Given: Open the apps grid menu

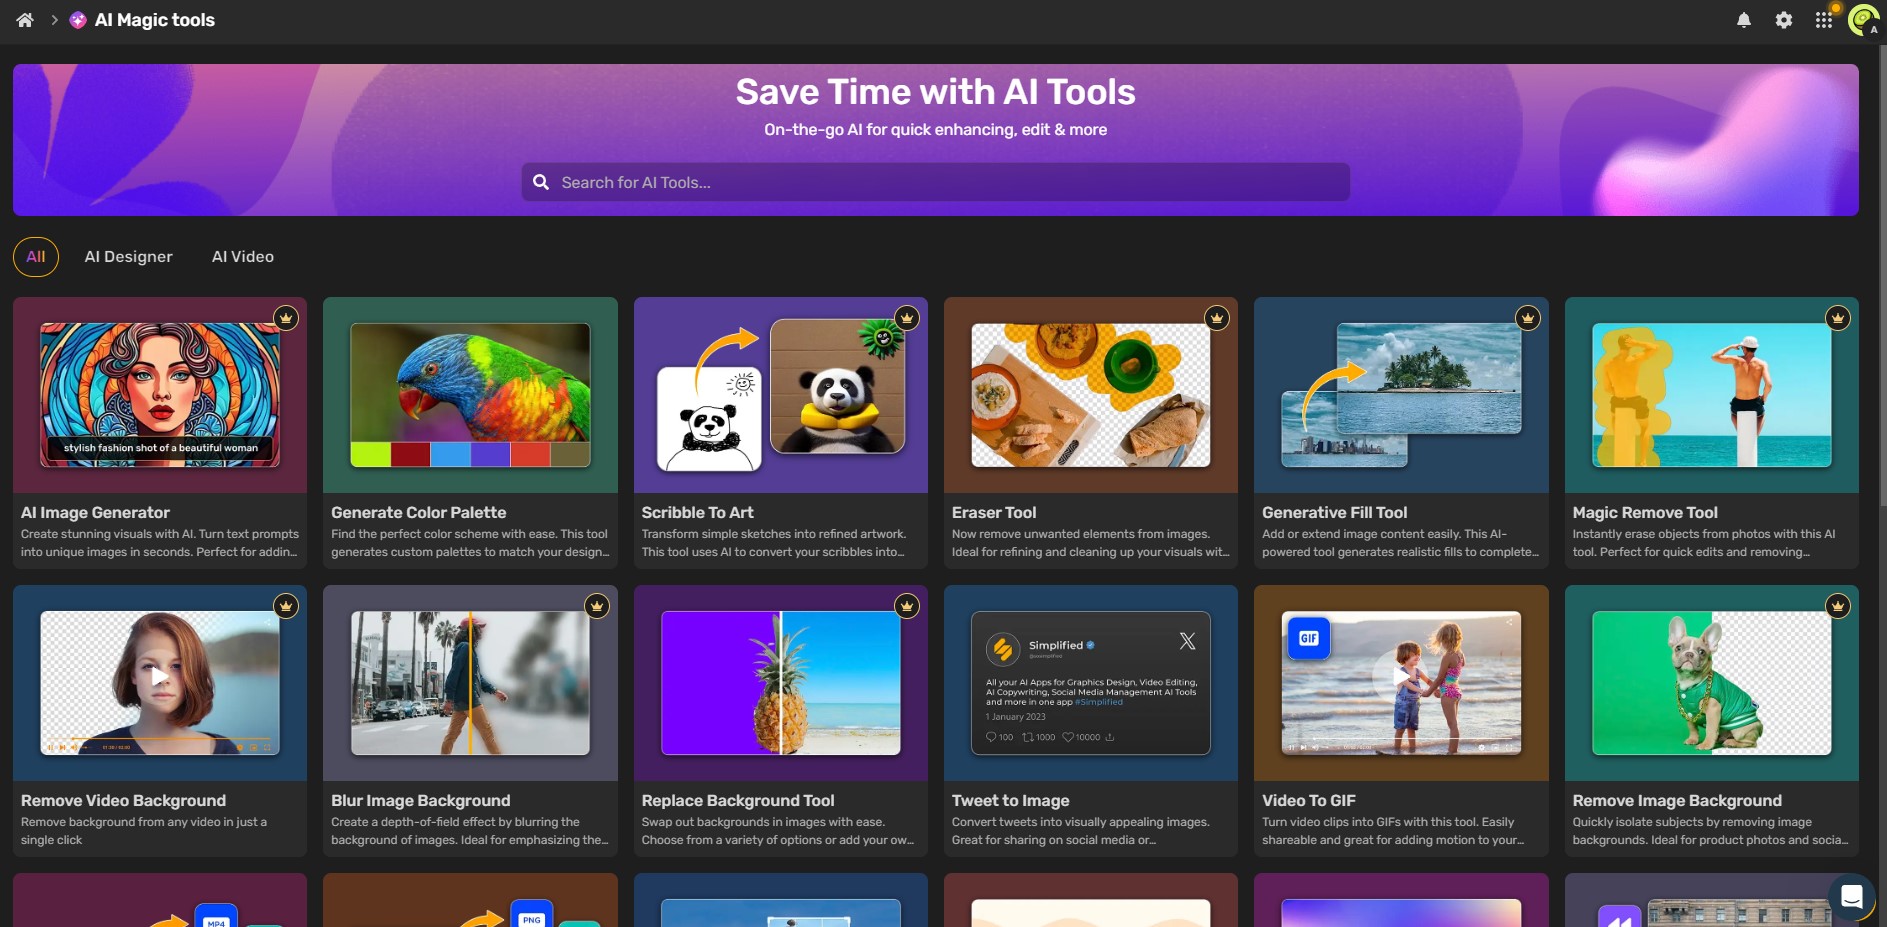Looking at the screenshot, I should 1824,20.
